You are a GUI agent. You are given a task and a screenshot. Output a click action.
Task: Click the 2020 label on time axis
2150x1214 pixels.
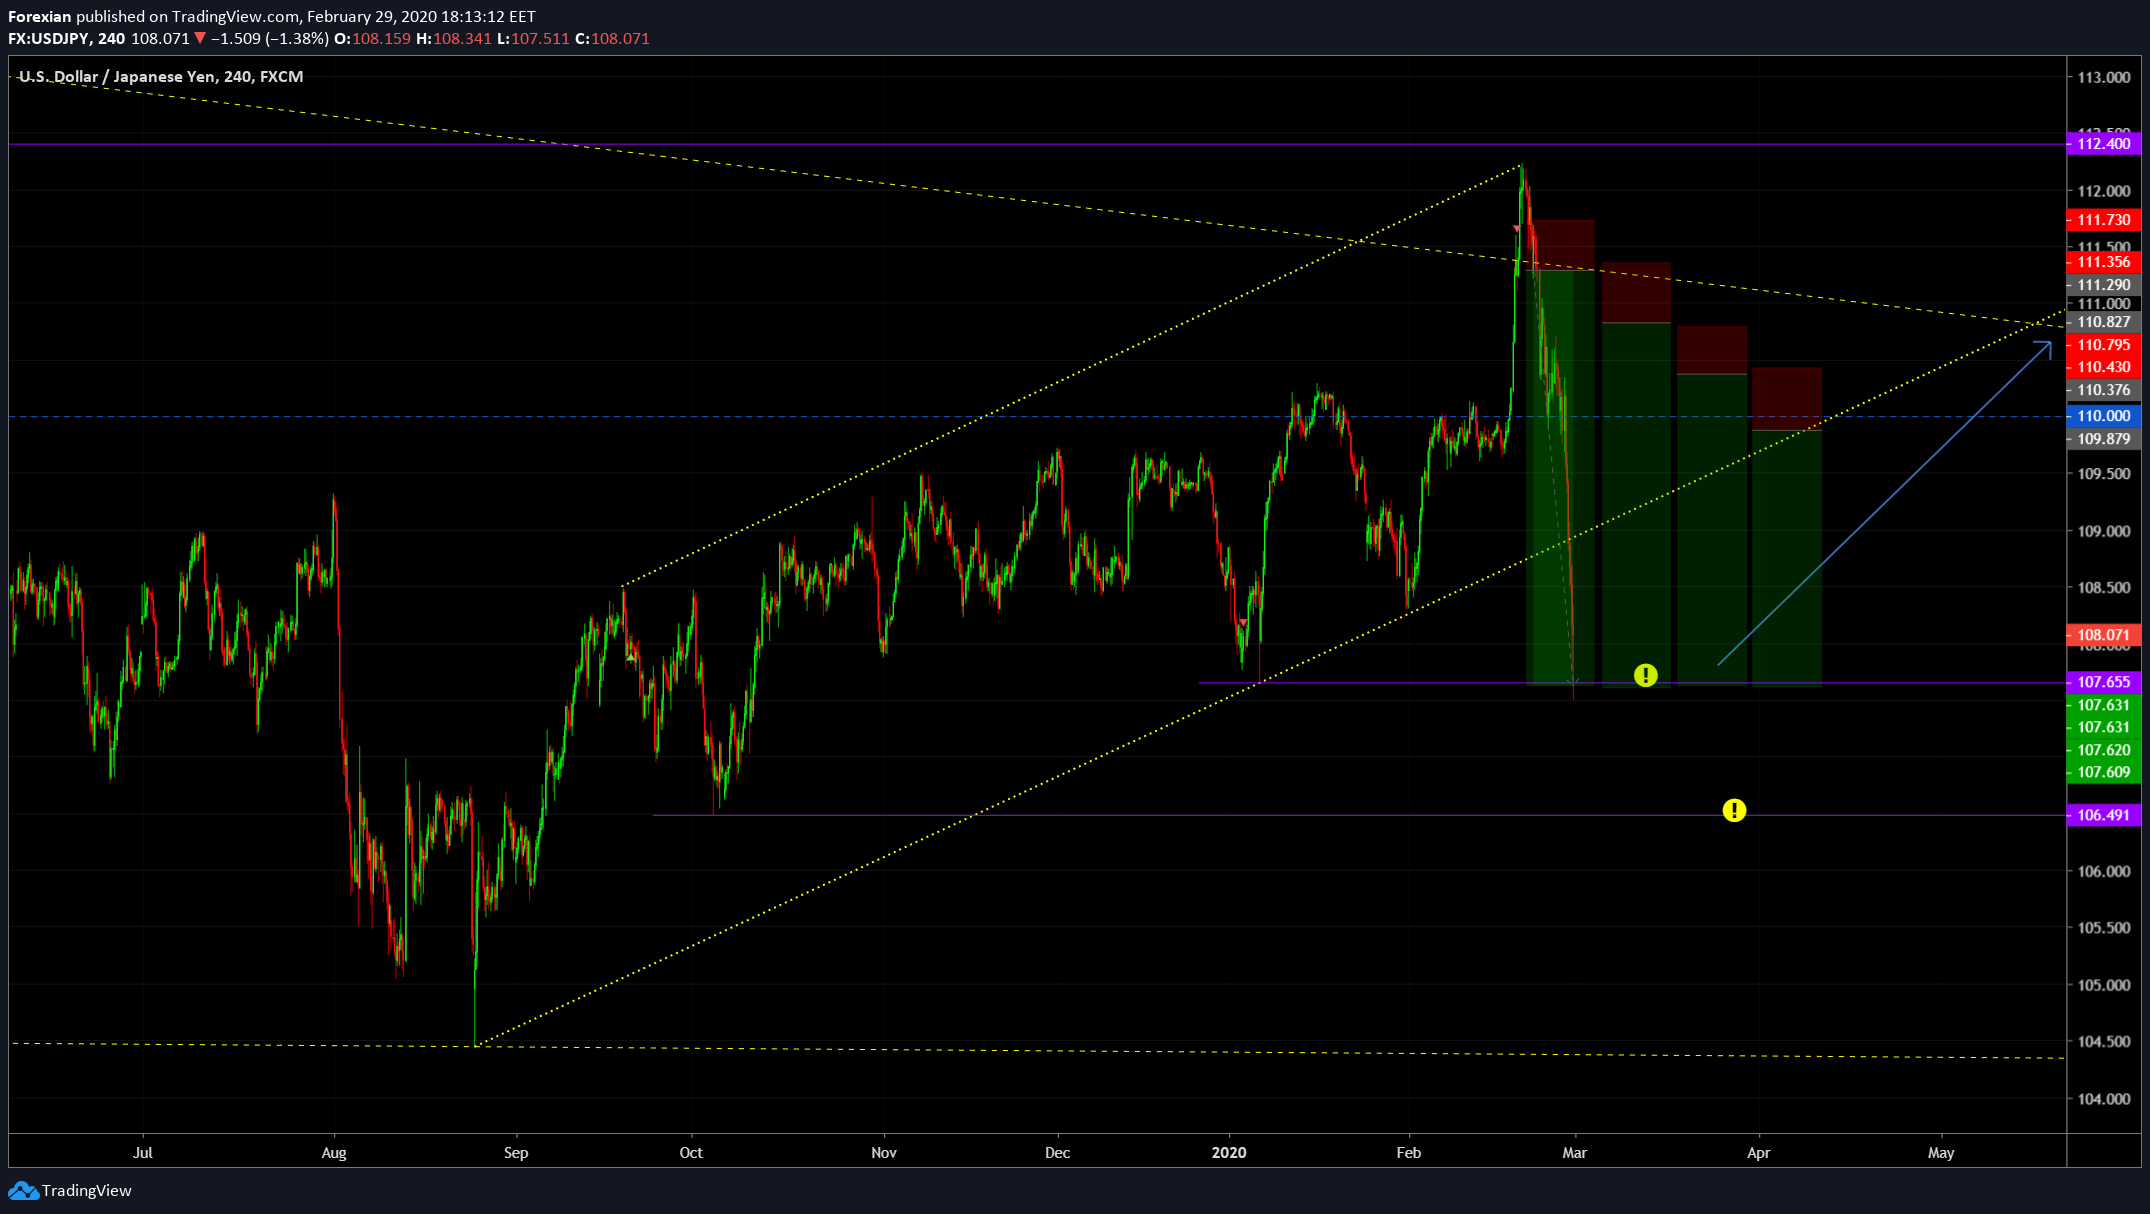tap(1229, 1153)
